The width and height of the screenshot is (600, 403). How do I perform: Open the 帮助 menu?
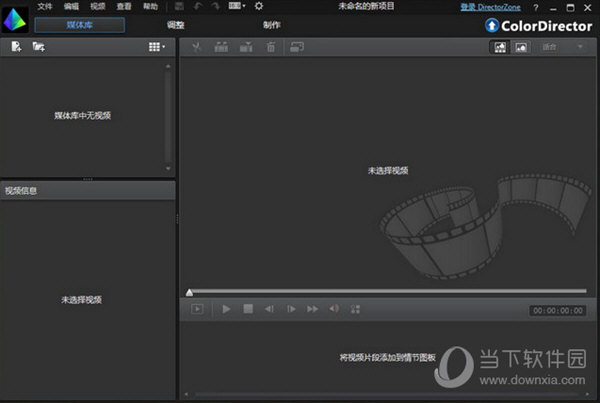point(150,6)
